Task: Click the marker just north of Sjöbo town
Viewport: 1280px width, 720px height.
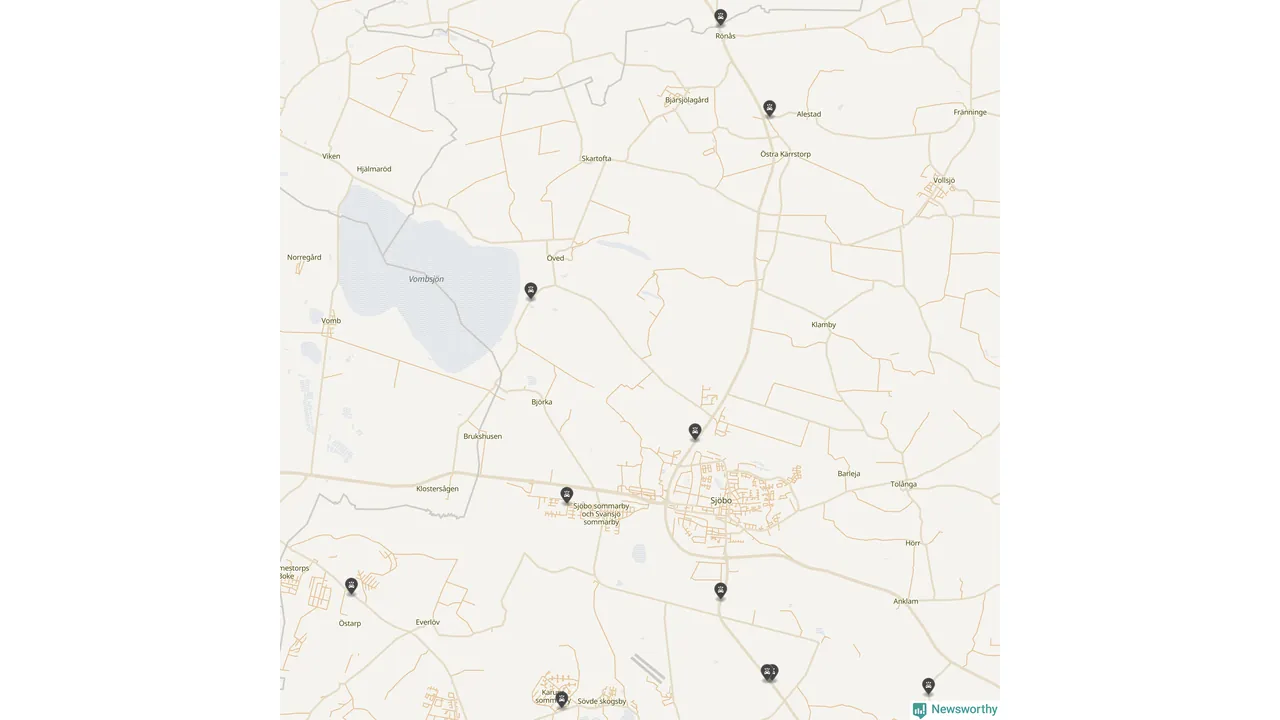Action: pyautogui.click(x=695, y=432)
